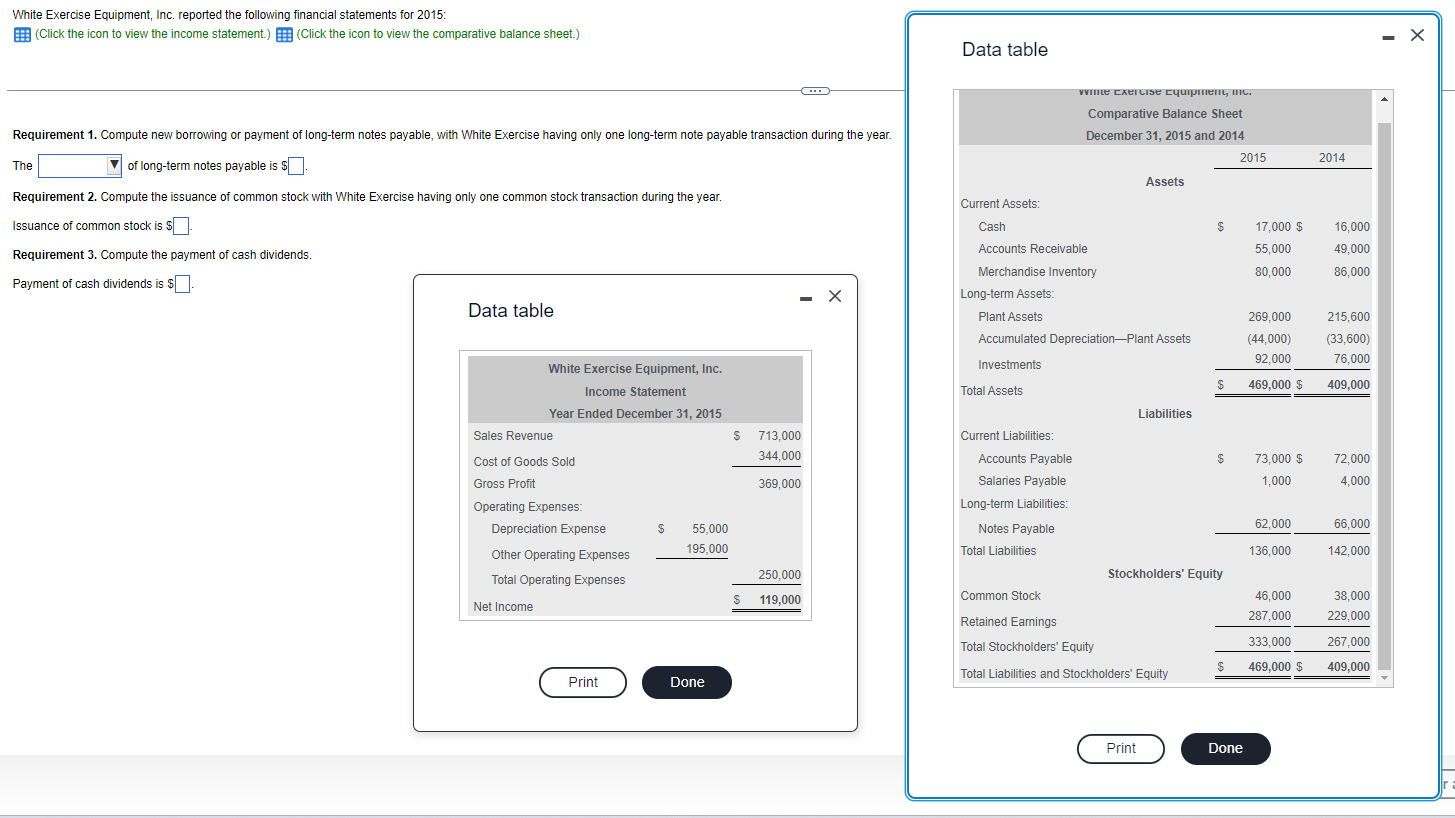Image resolution: width=1455 pixels, height=818 pixels.
Task: Click the payment of cash dividends field
Action: [x=184, y=284]
